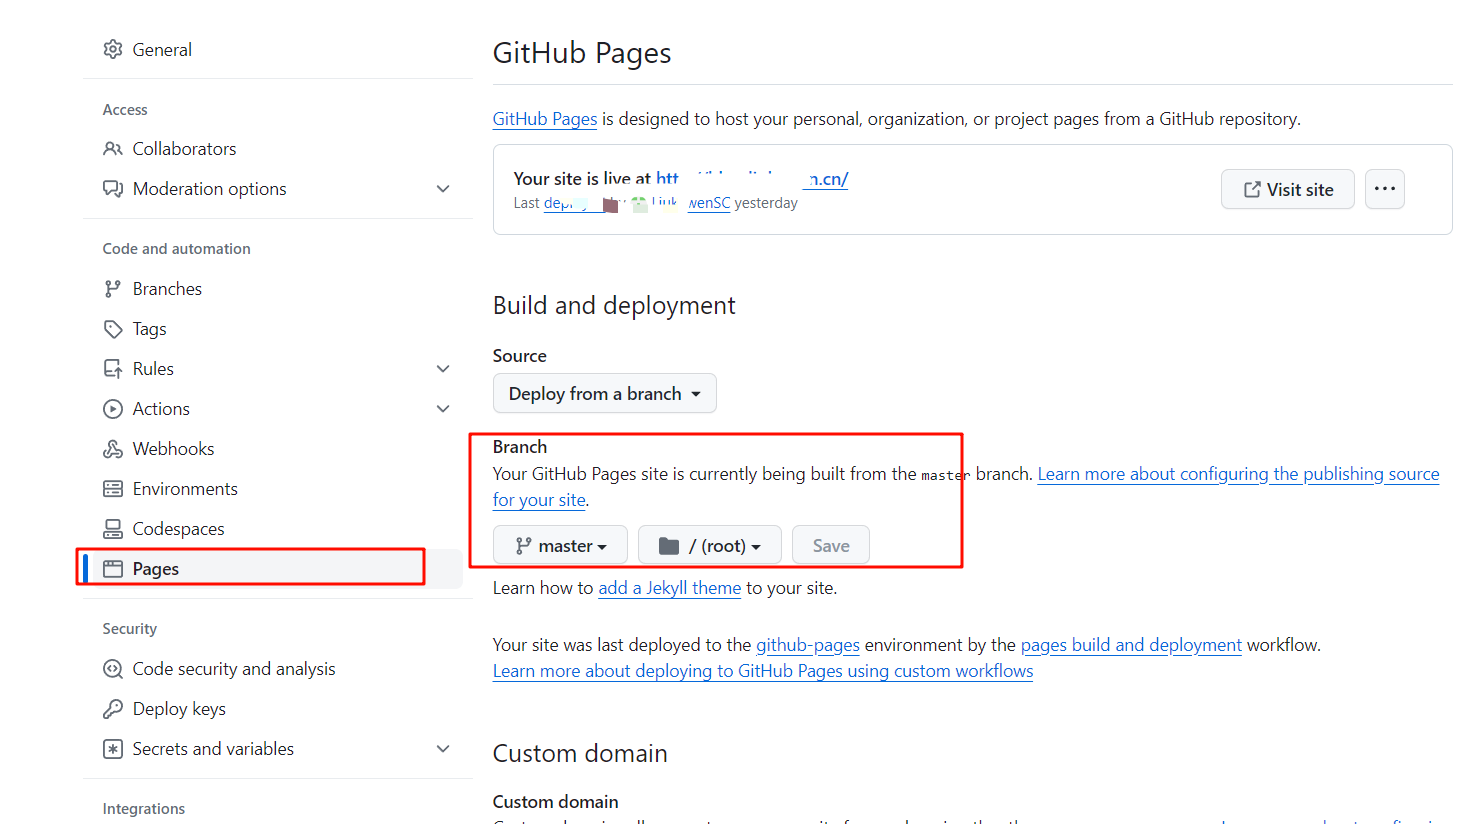This screenshot has height=824, width=1472.
Task: Click the Save button
Action: pos(831,545)
